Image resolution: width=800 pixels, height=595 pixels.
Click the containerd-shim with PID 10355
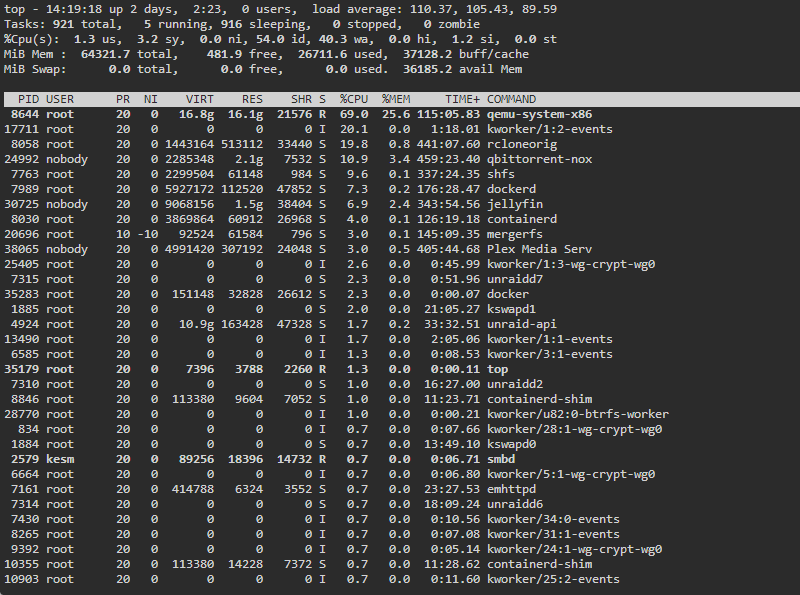[539, 564]
